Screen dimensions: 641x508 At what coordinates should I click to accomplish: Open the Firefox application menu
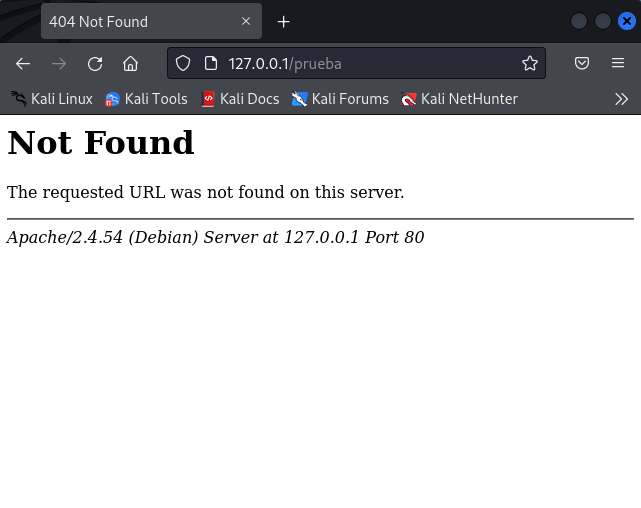tap(618, 63)
